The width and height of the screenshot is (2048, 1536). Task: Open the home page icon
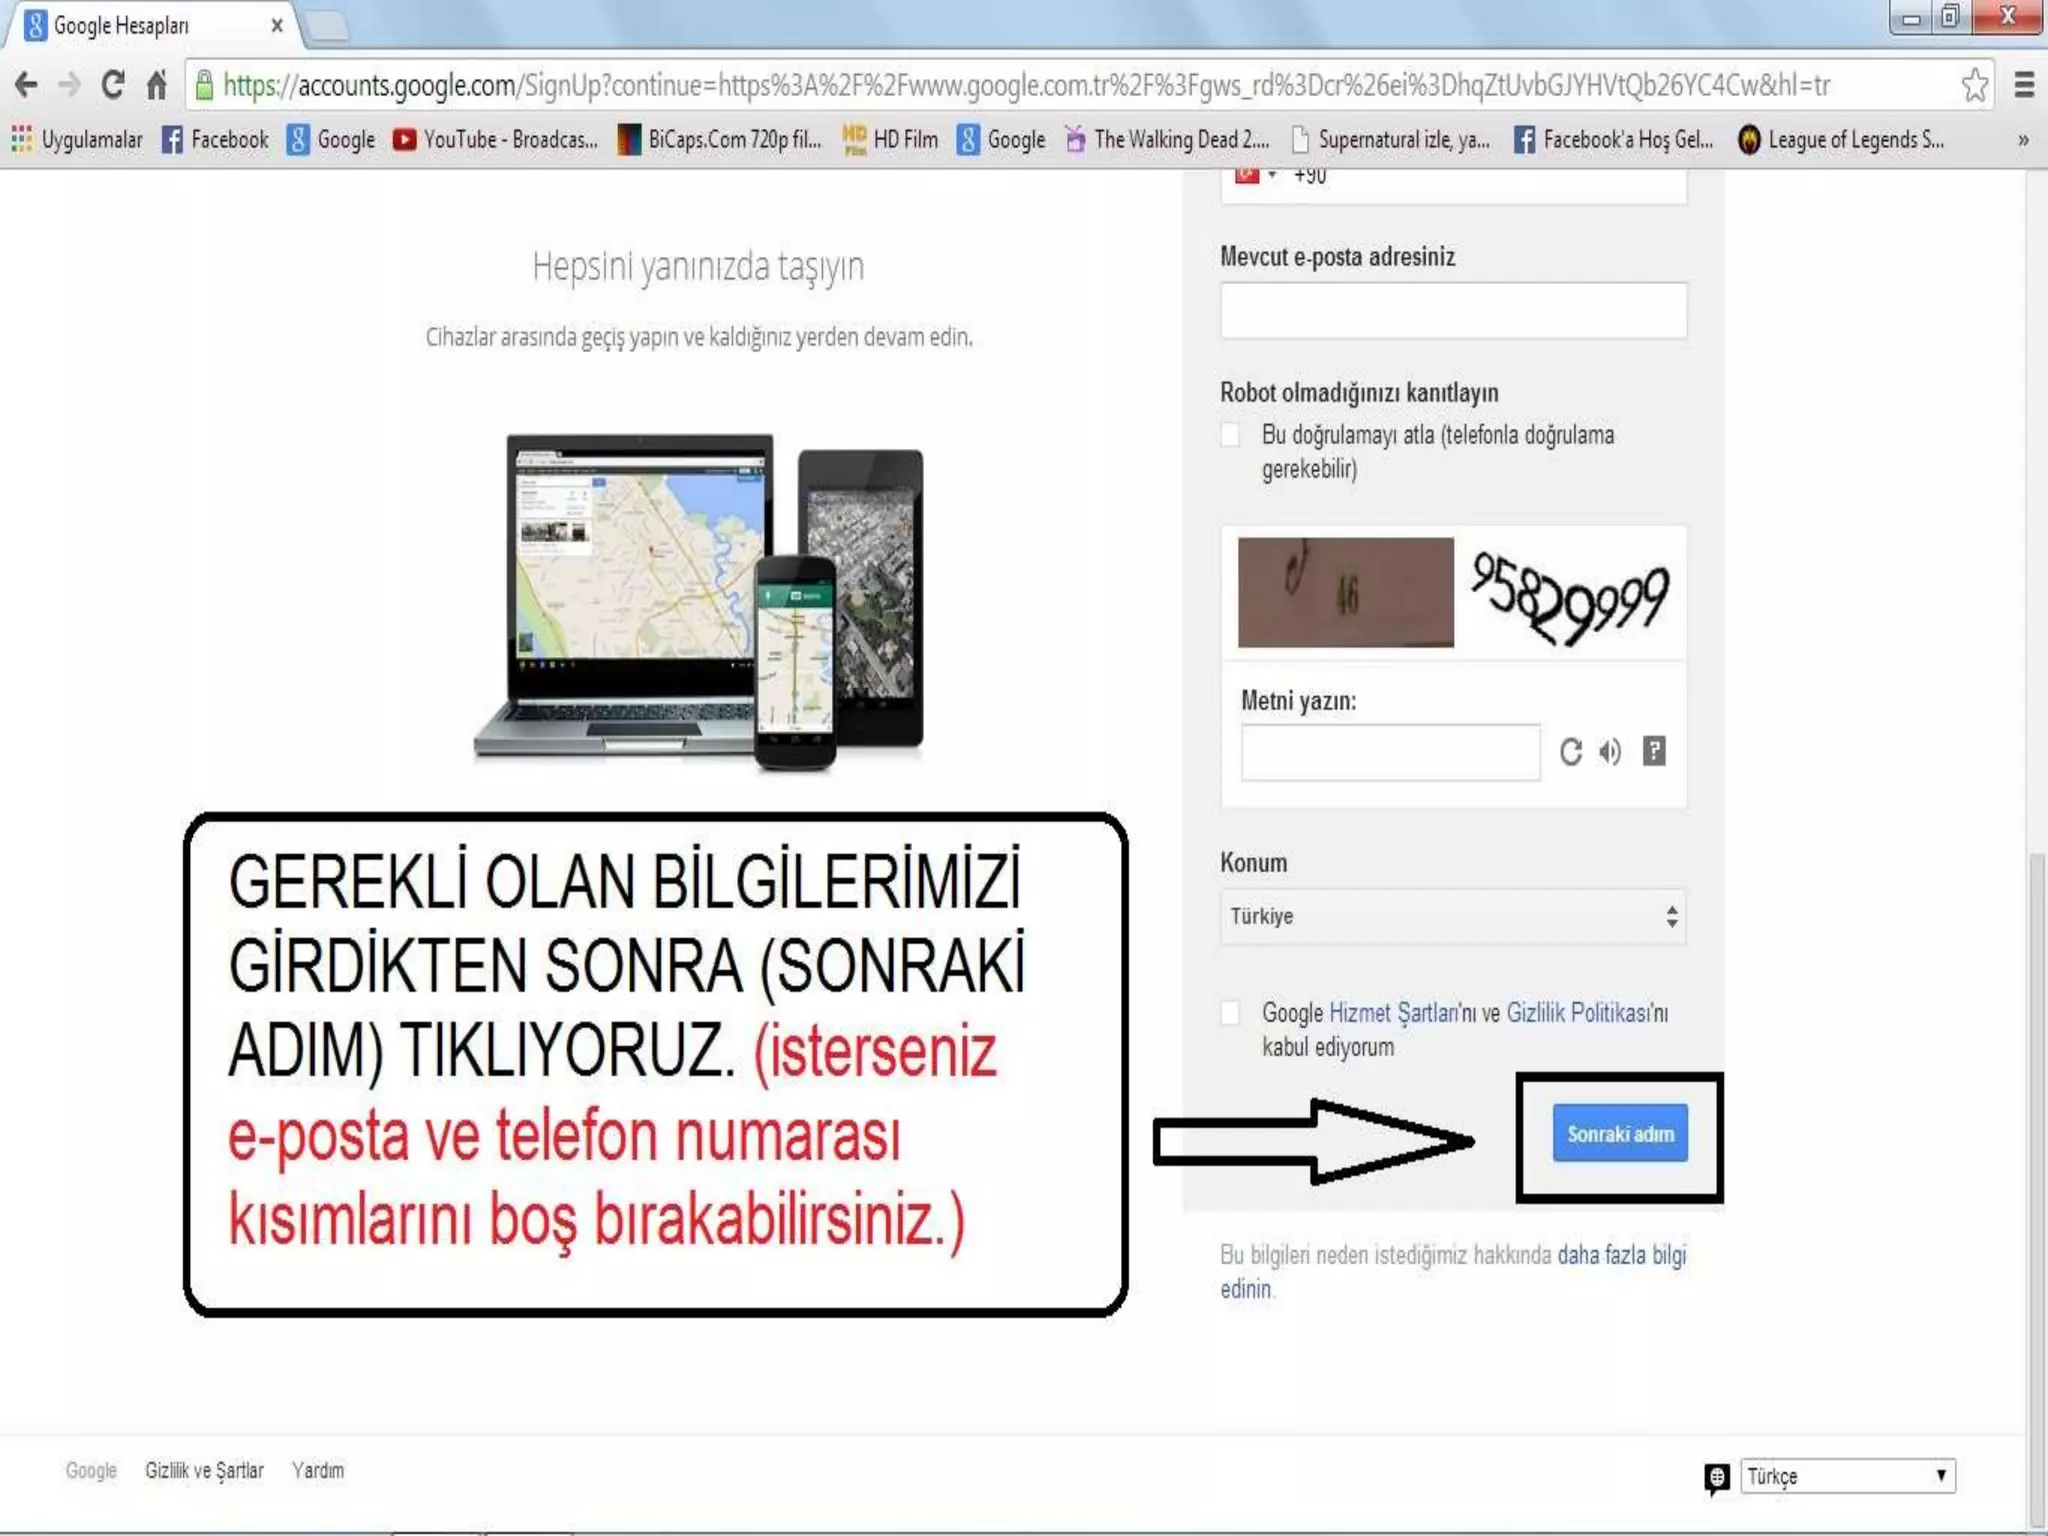[157, 85]
